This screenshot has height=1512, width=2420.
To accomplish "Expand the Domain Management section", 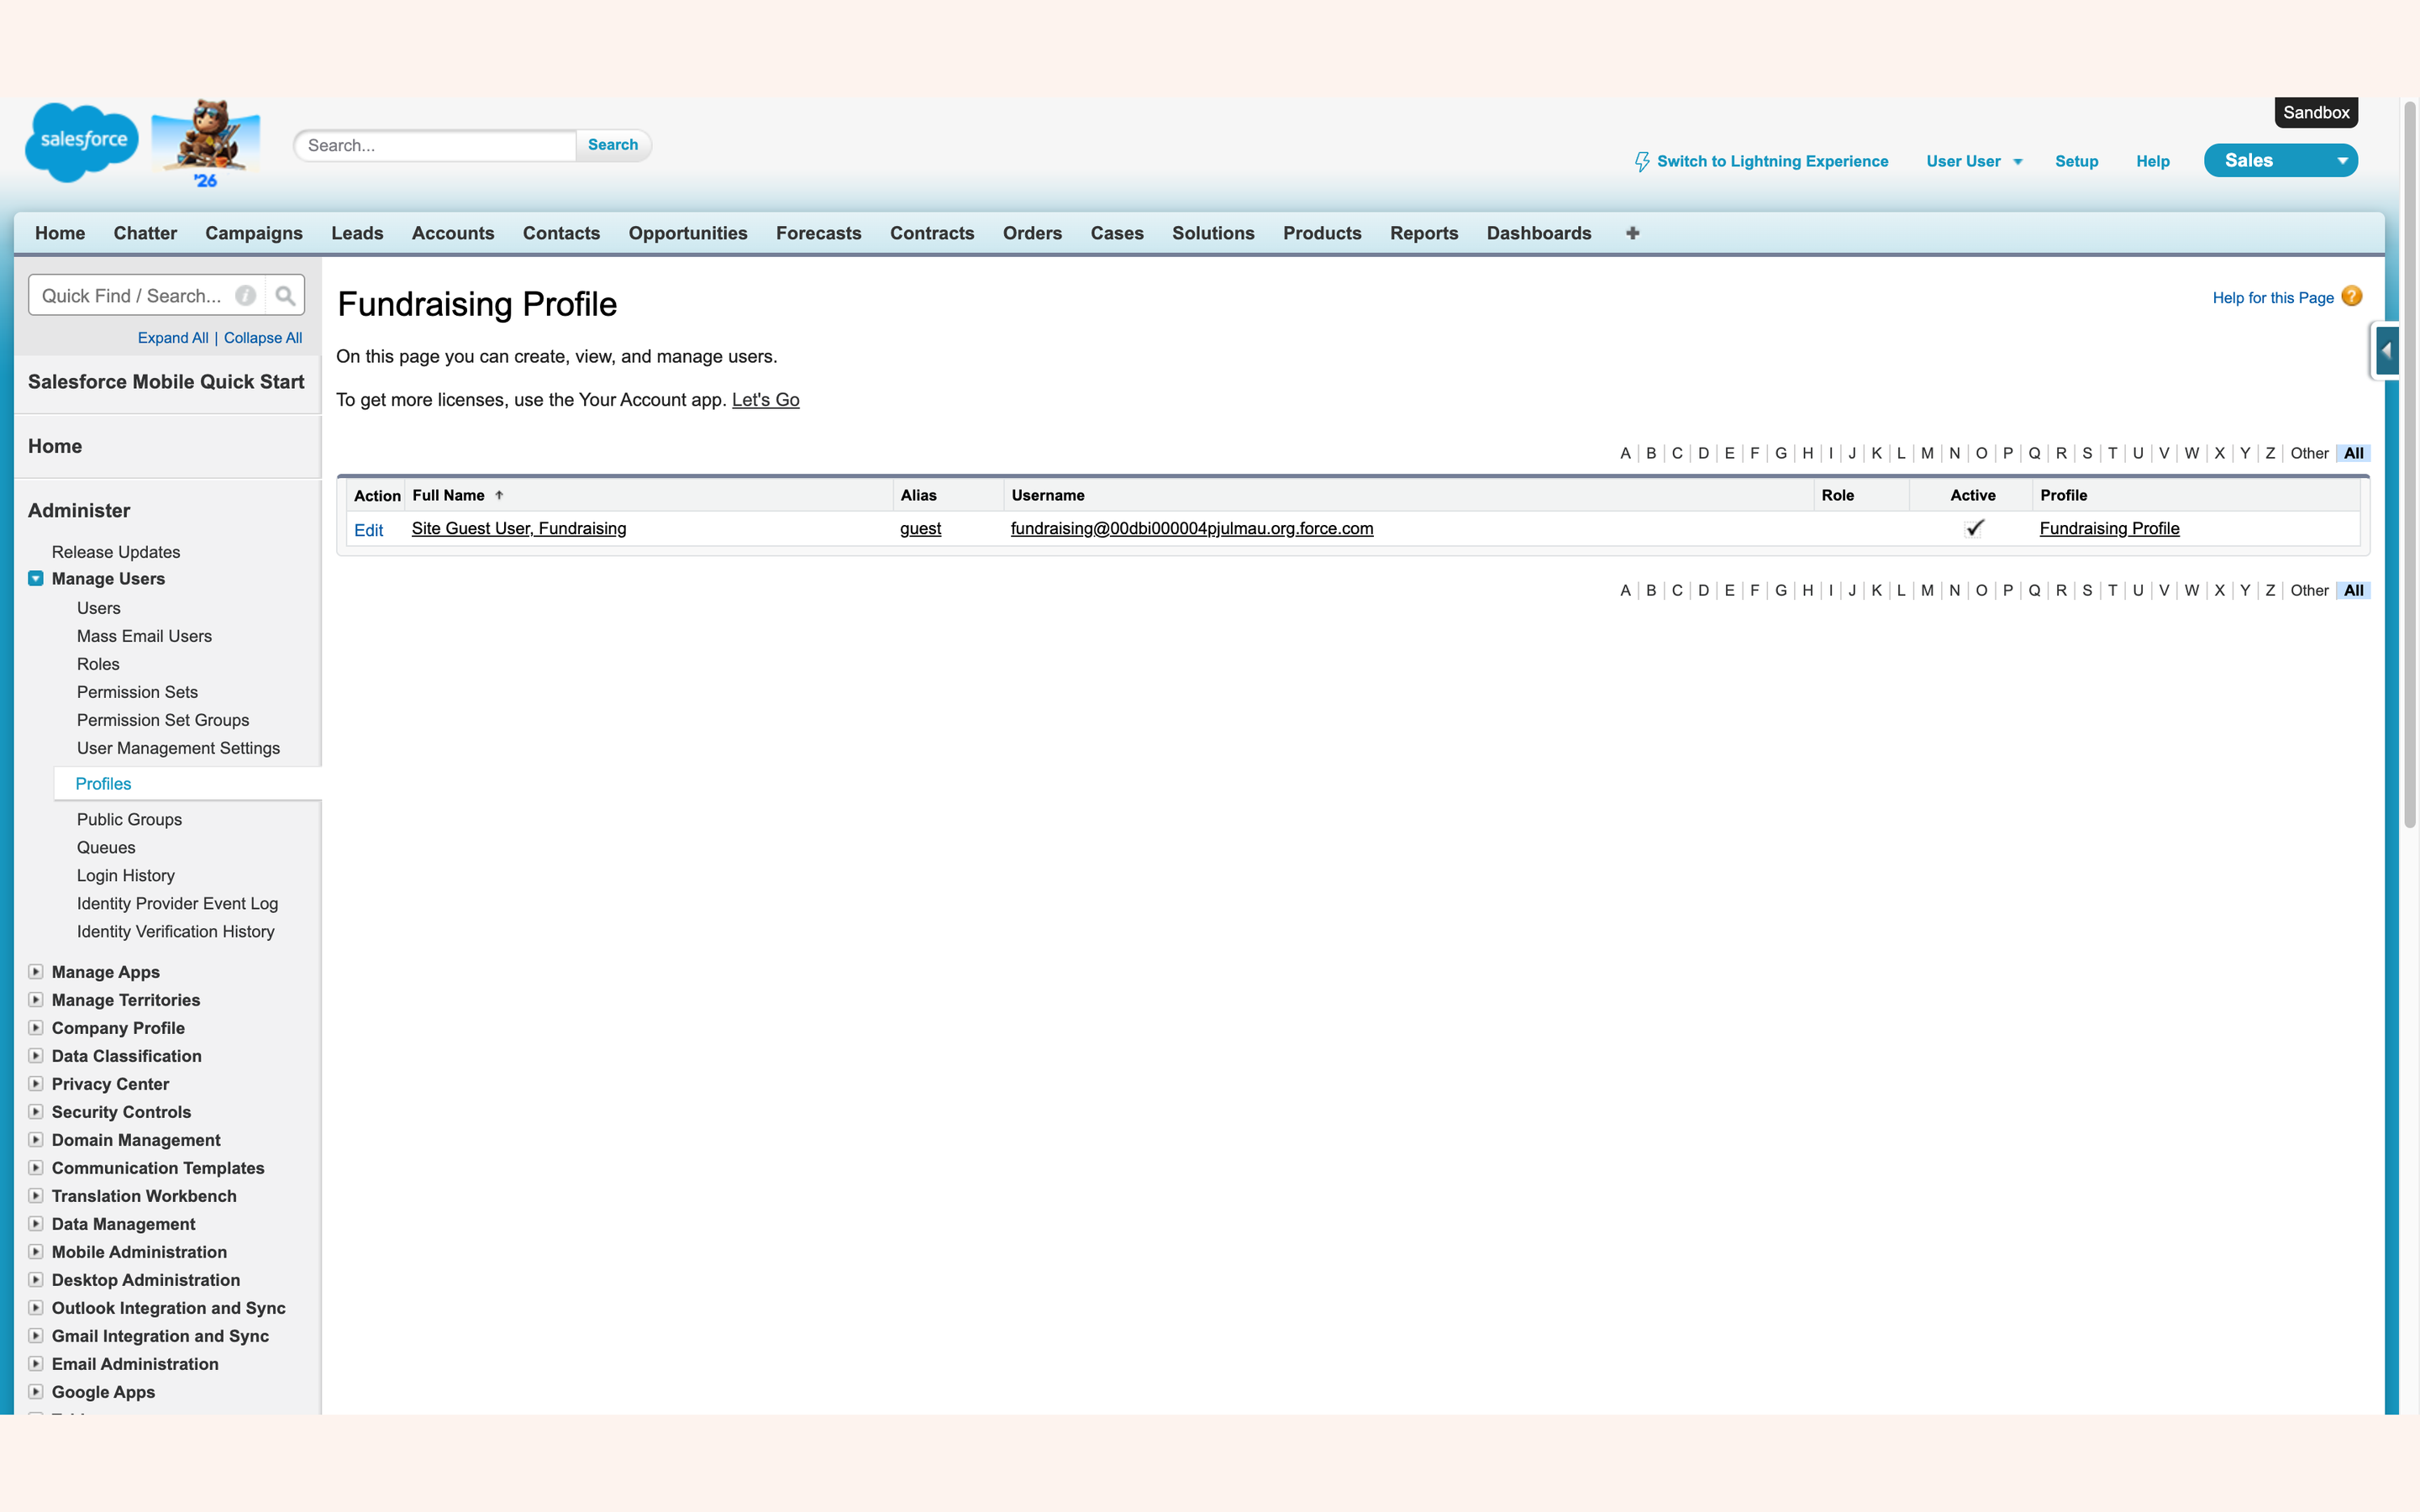I will point(36,1139).
